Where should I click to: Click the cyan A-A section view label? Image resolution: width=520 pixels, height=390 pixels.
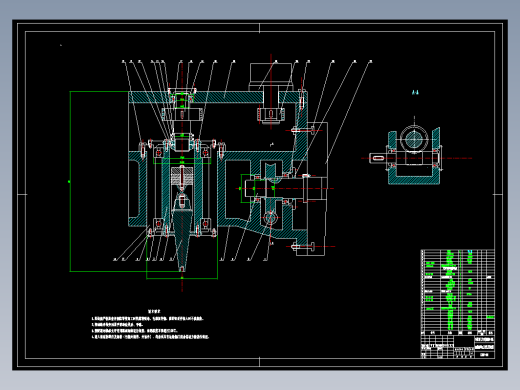[415, 93]
